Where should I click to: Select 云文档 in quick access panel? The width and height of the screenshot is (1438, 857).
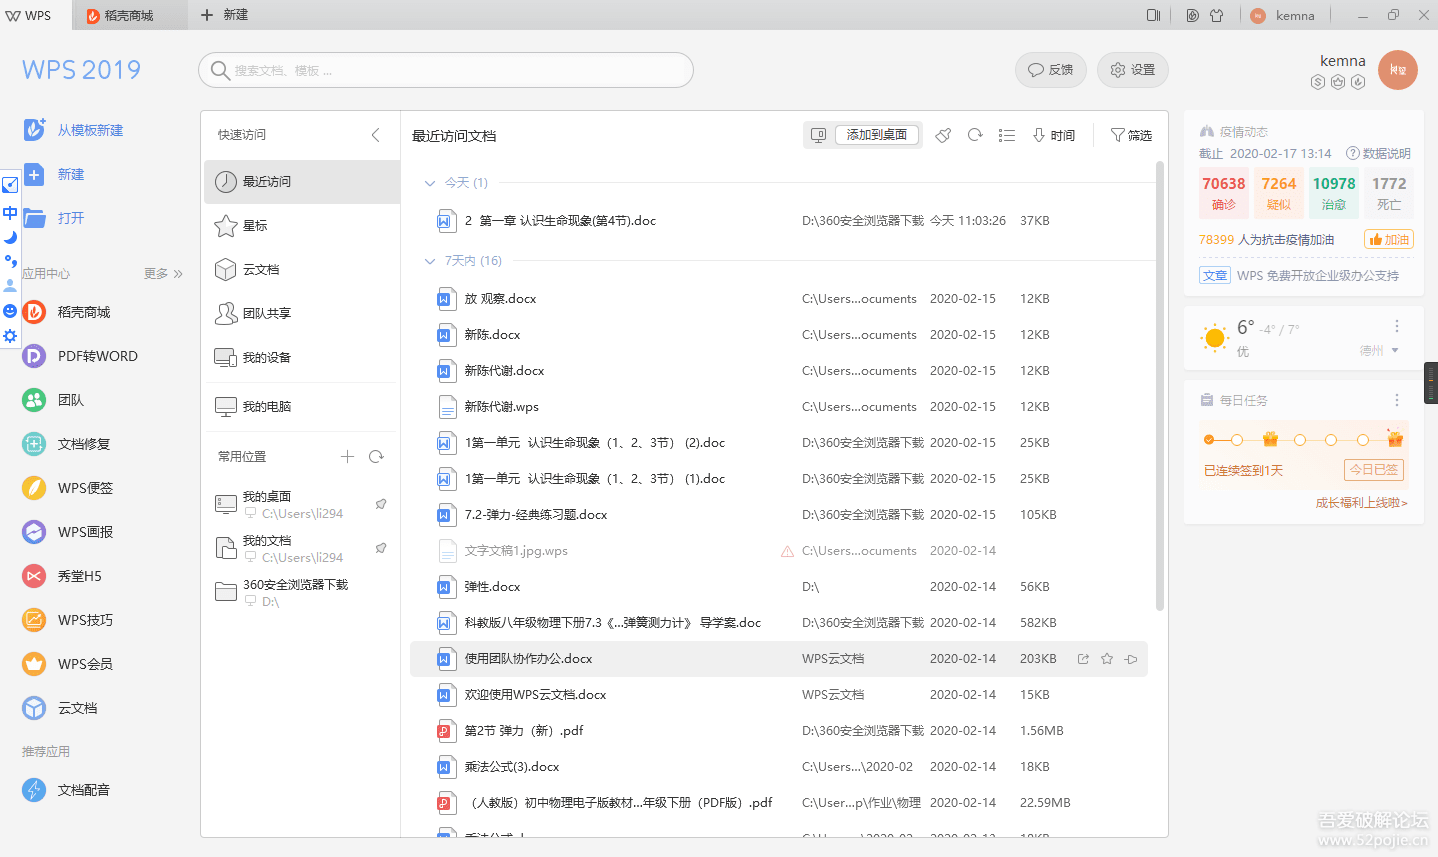pos(260,270)
